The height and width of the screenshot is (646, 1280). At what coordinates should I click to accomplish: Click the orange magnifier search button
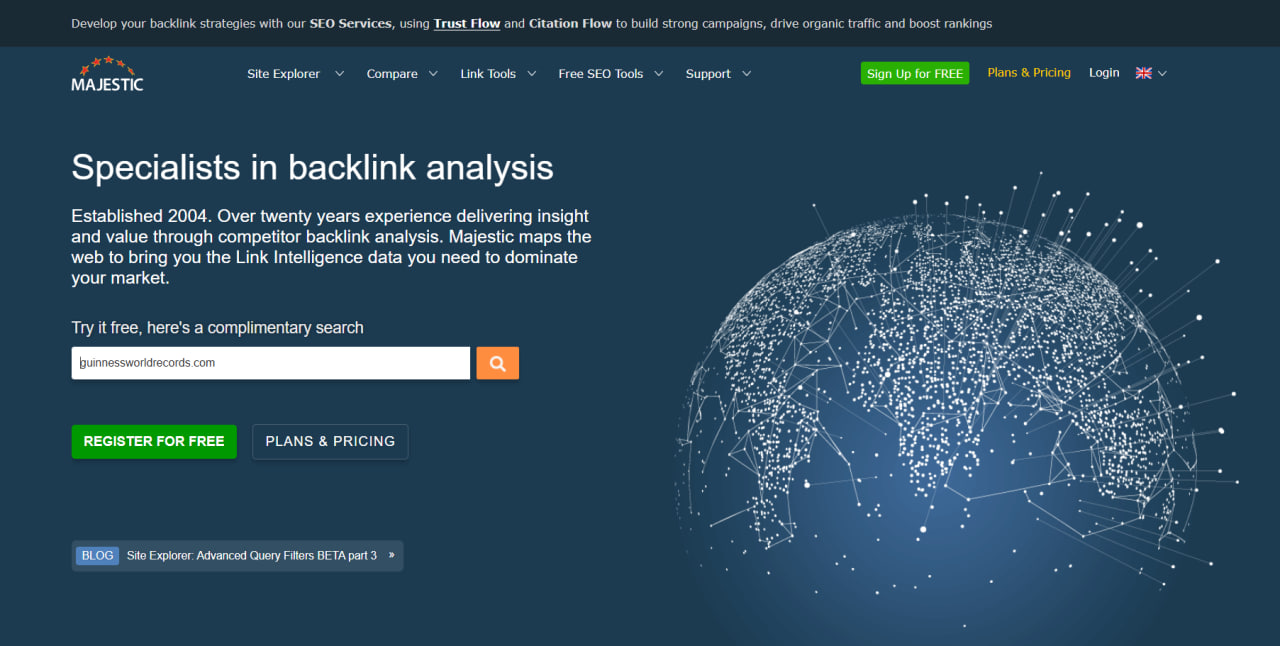[497, 363]
